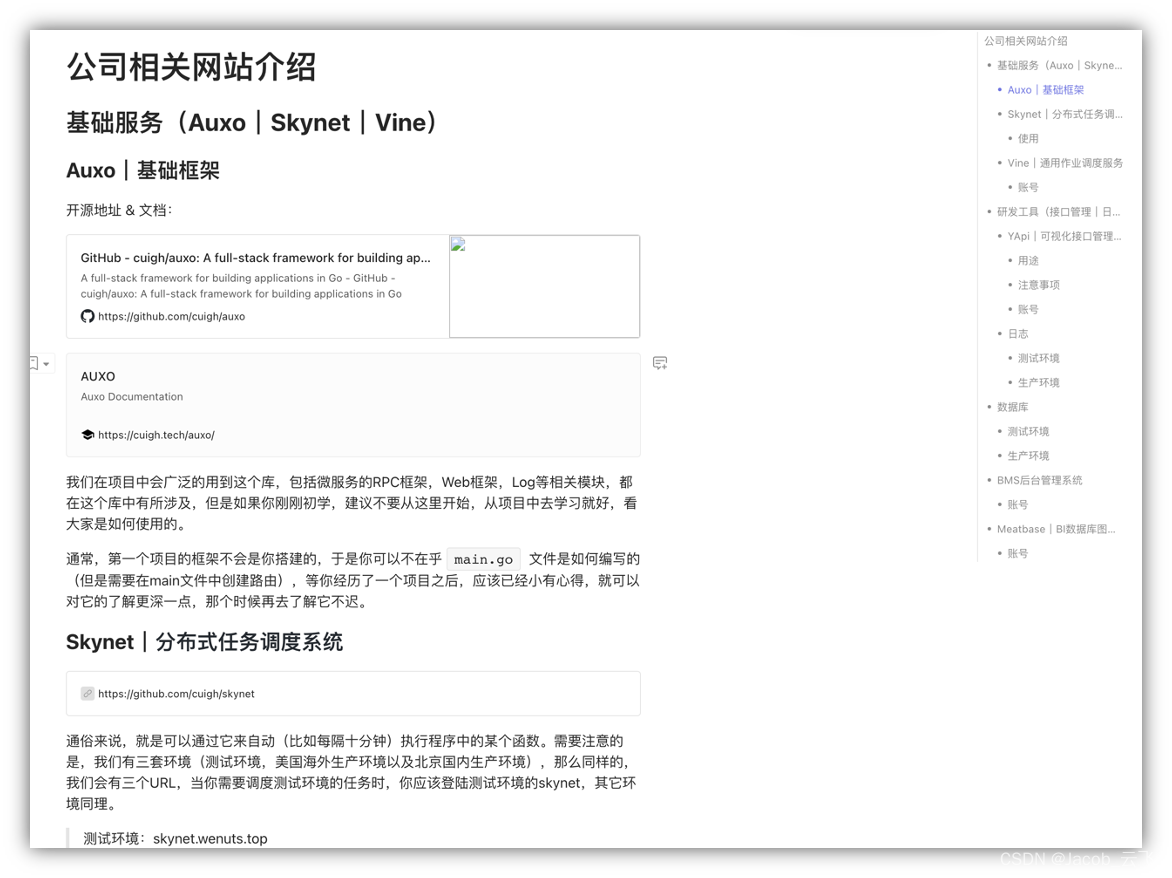The height and width of the screenshot is (878, 1172).
Task: Click heading 基础服务（Auxo｜Skynet｜Vine）
Action: pyautogui.click(x=251, y=123)
